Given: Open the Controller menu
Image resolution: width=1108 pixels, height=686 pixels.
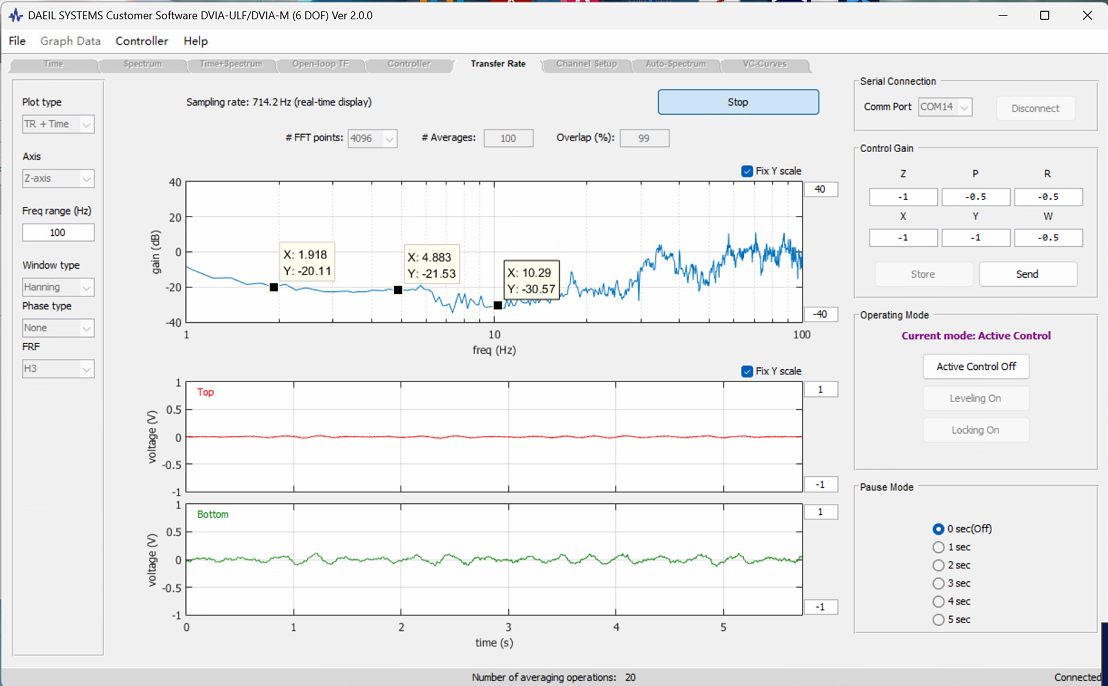Looking at the screenshot, I should coord(142,41).
